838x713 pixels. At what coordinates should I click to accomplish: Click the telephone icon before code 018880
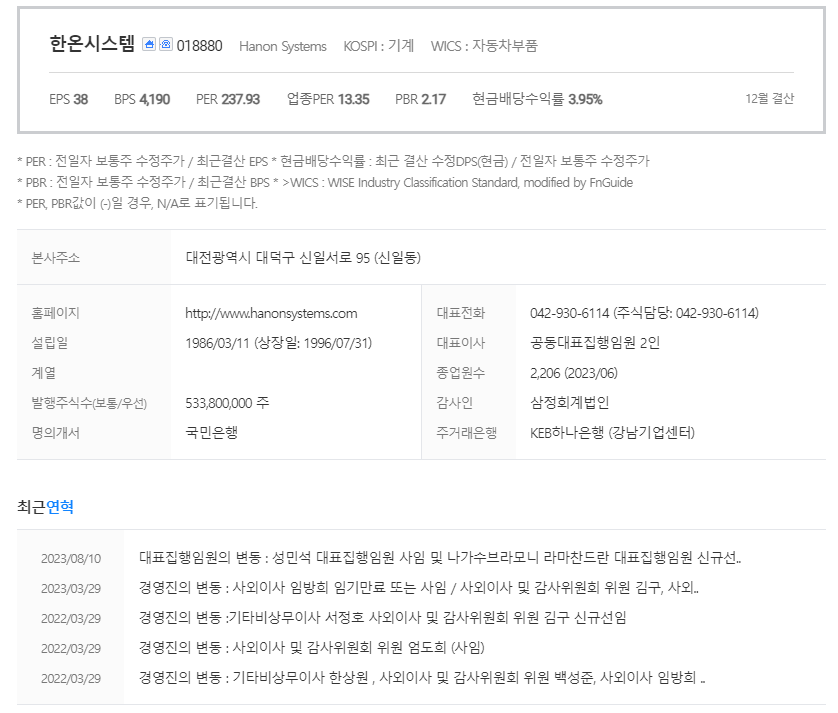point(166,44)
